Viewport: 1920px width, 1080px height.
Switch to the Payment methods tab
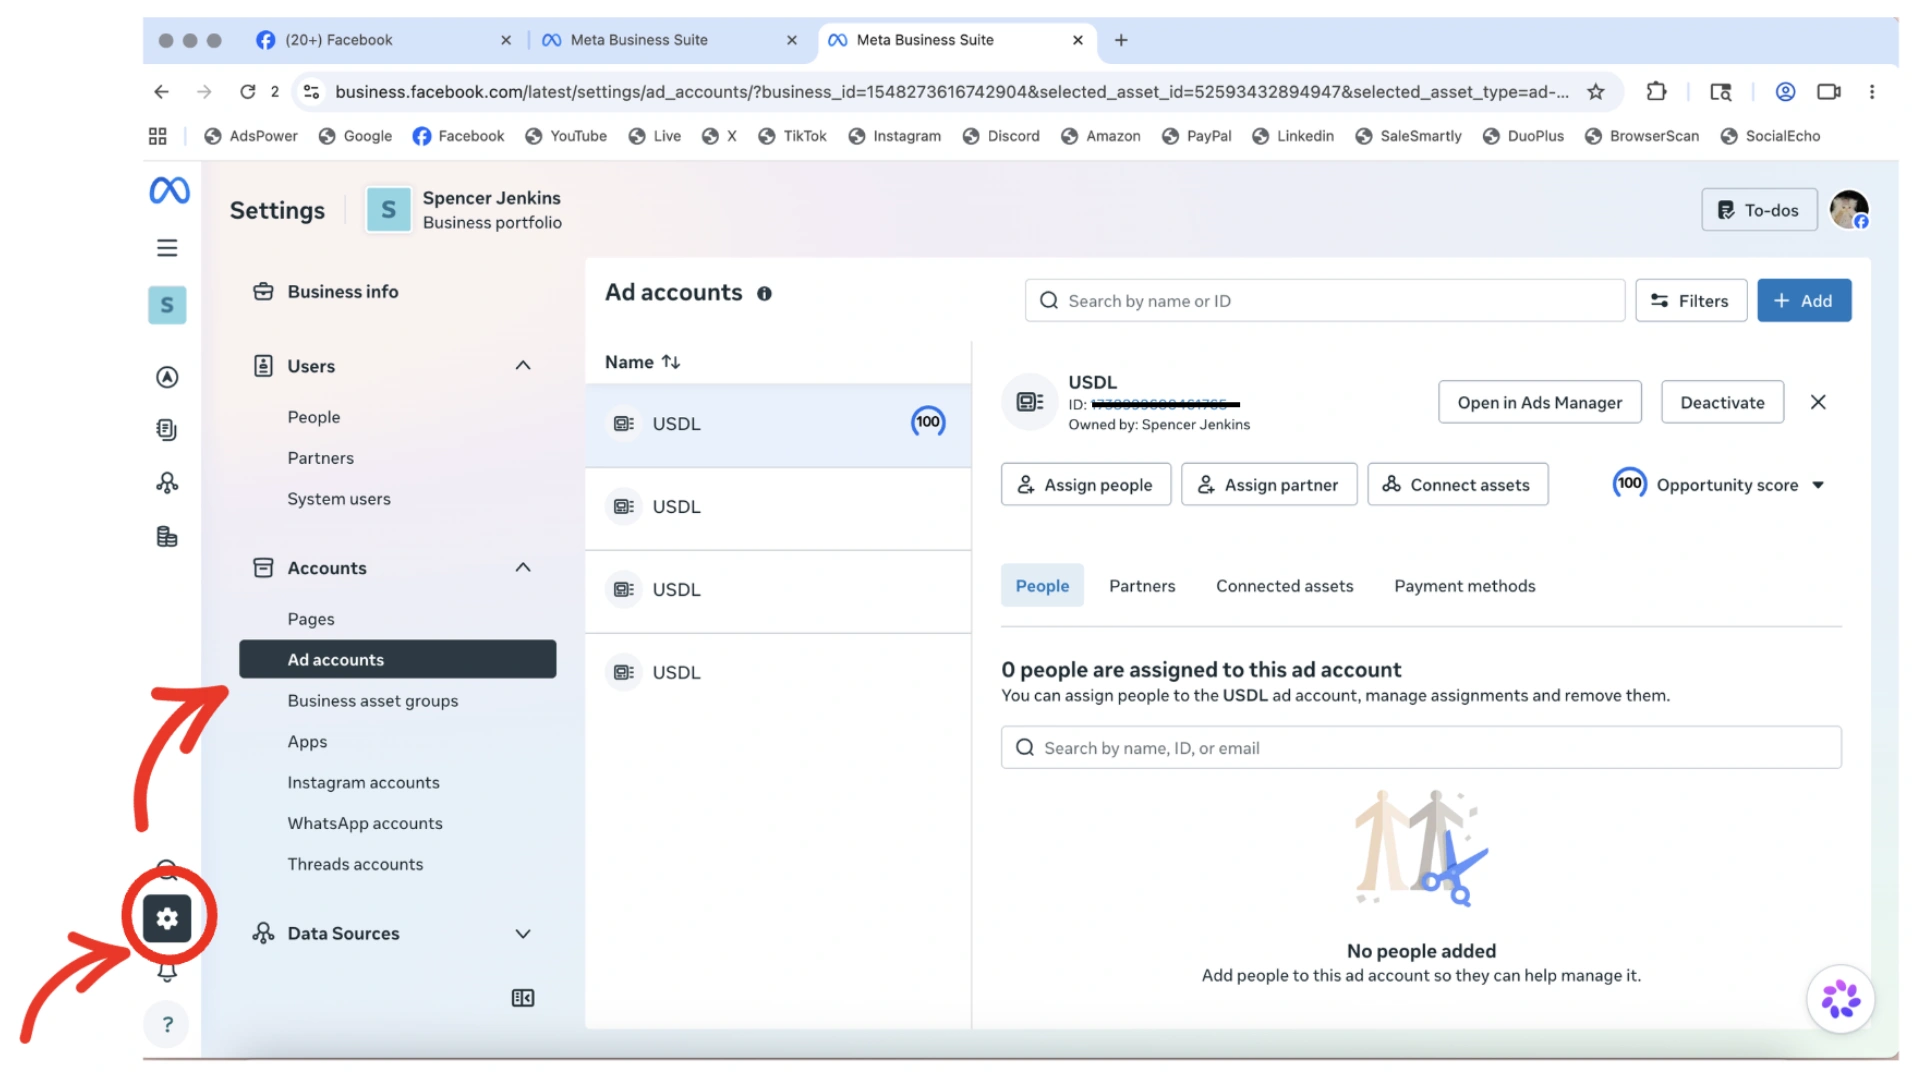(1465, 586)
